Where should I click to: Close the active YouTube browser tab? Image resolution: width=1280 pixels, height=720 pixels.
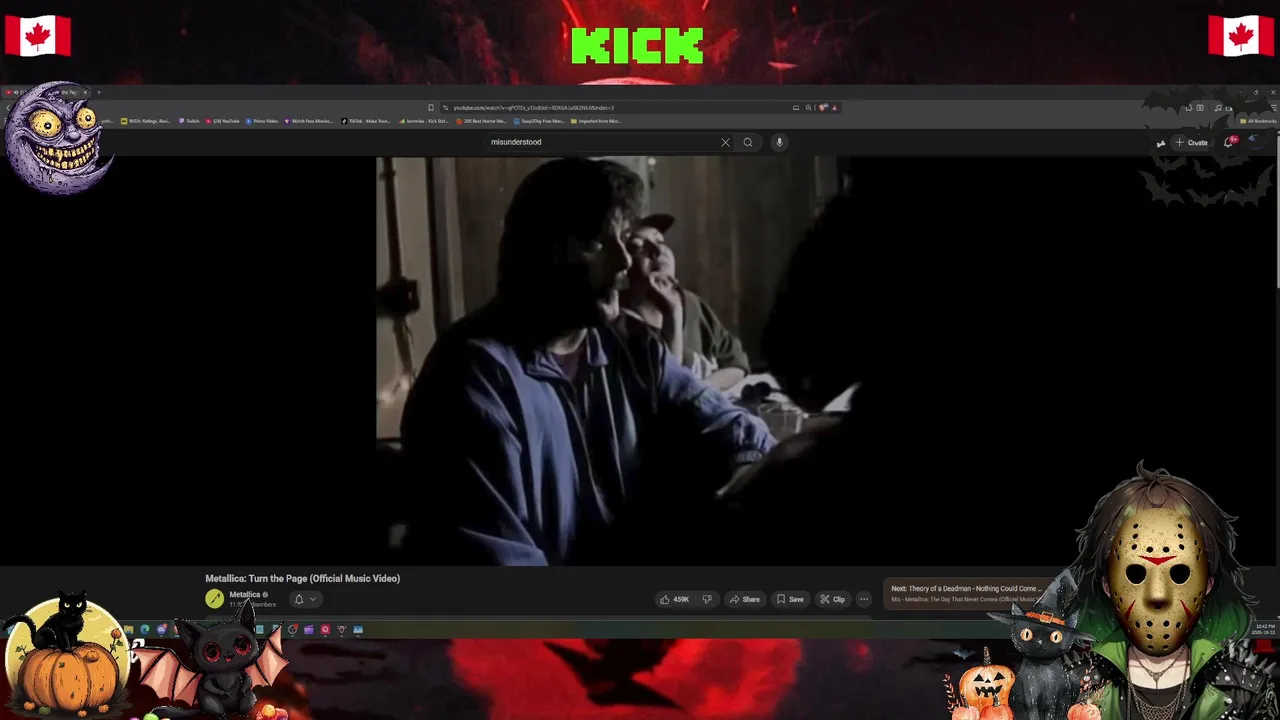click(x=85, y=92)
